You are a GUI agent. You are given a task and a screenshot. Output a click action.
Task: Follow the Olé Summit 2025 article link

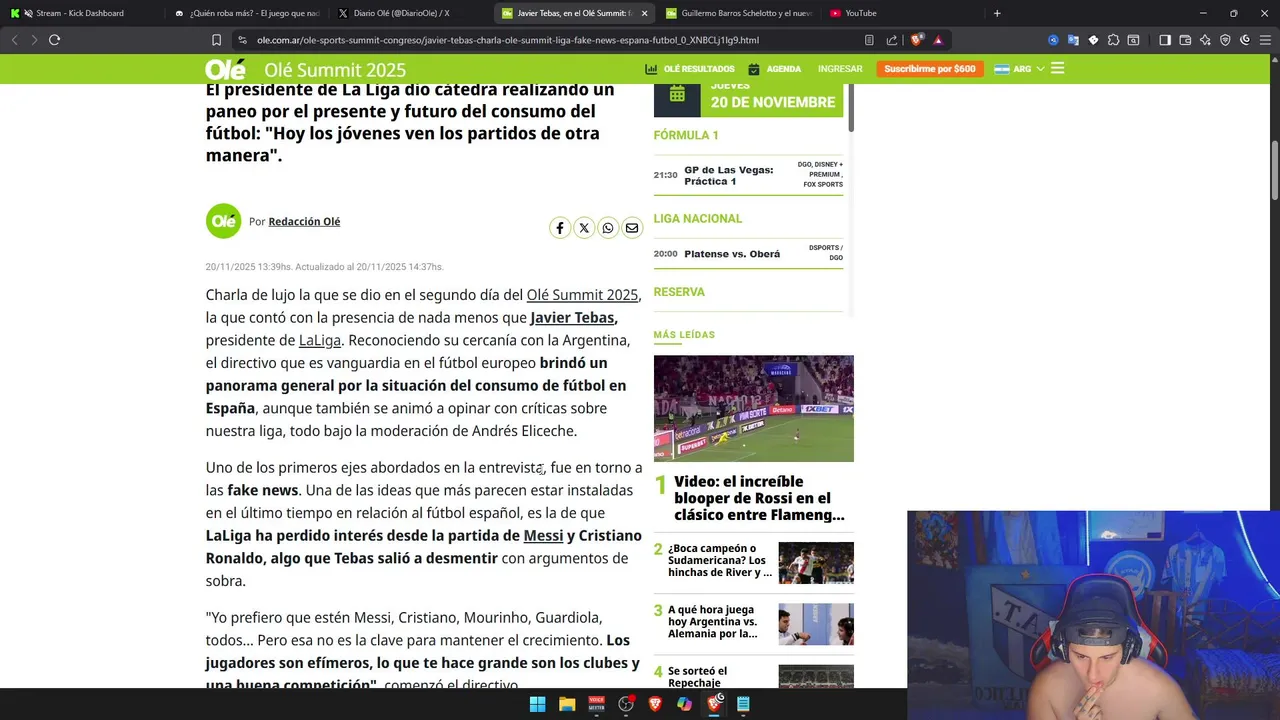coord(582,295)
